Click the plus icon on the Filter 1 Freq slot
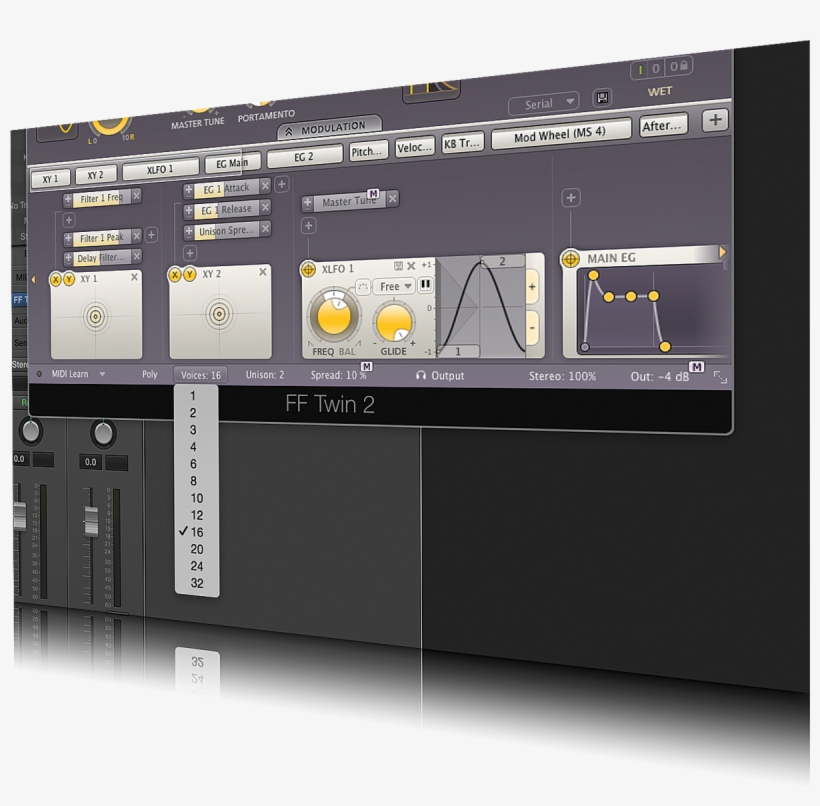This screenshot has height=806, width=820. (x=68, y=199)
